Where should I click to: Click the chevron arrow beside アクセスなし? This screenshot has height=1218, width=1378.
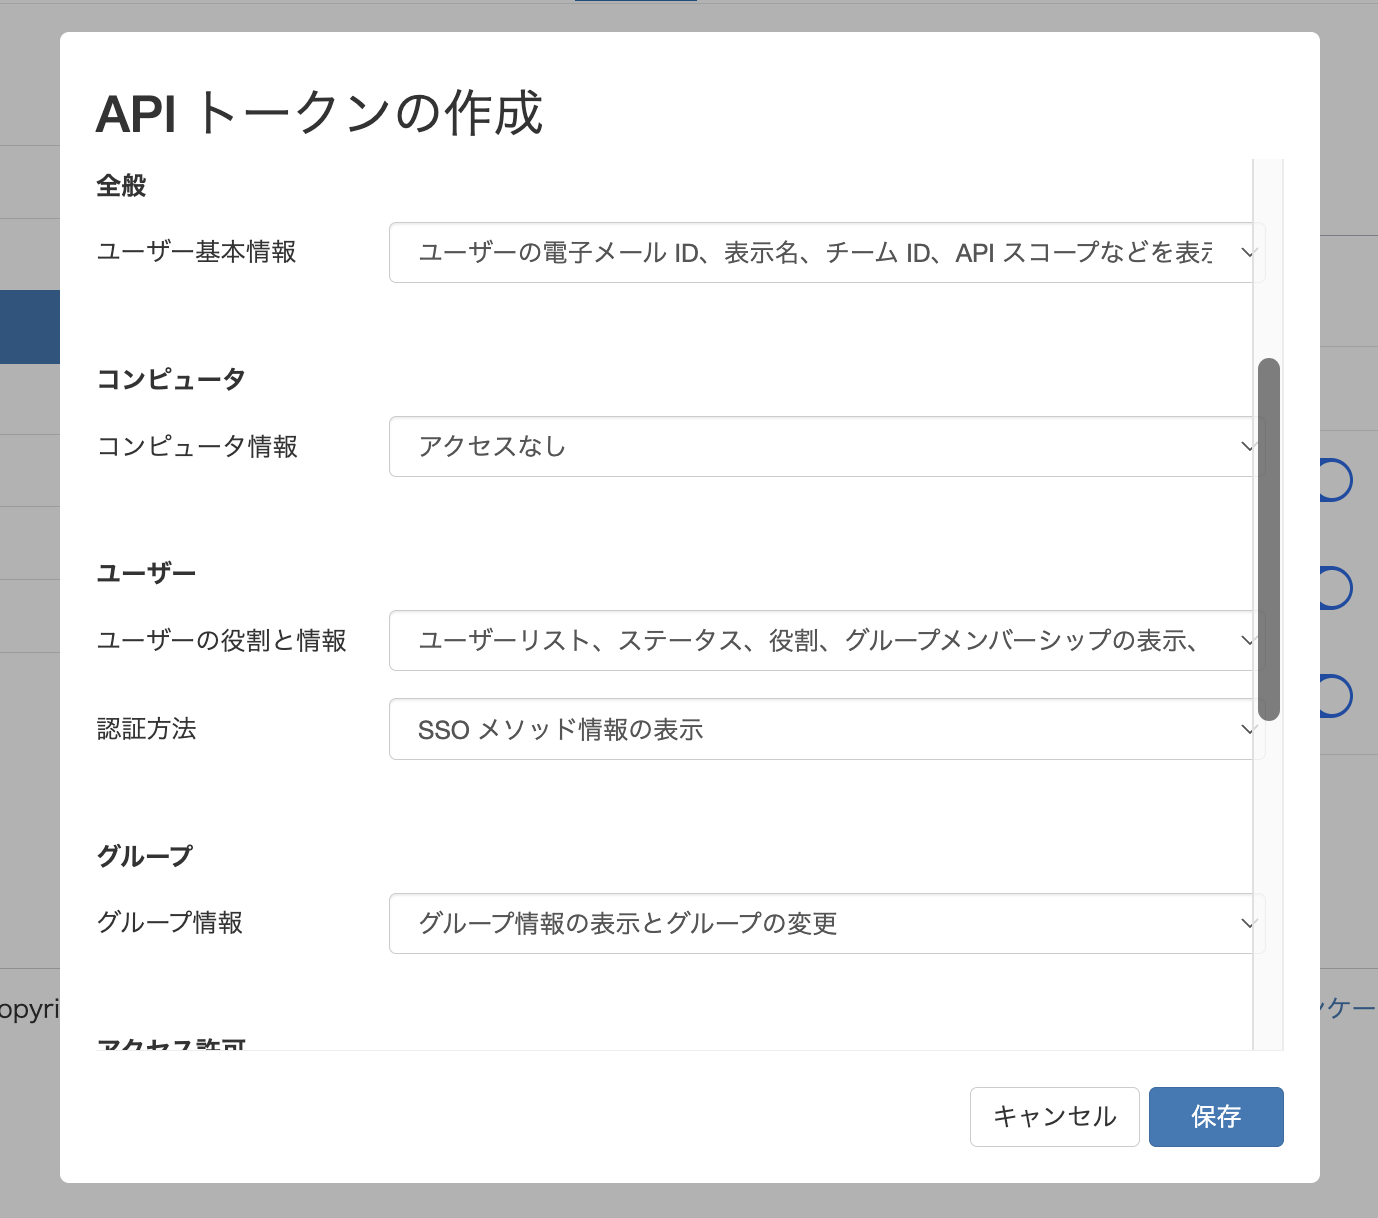[1246, 447]
